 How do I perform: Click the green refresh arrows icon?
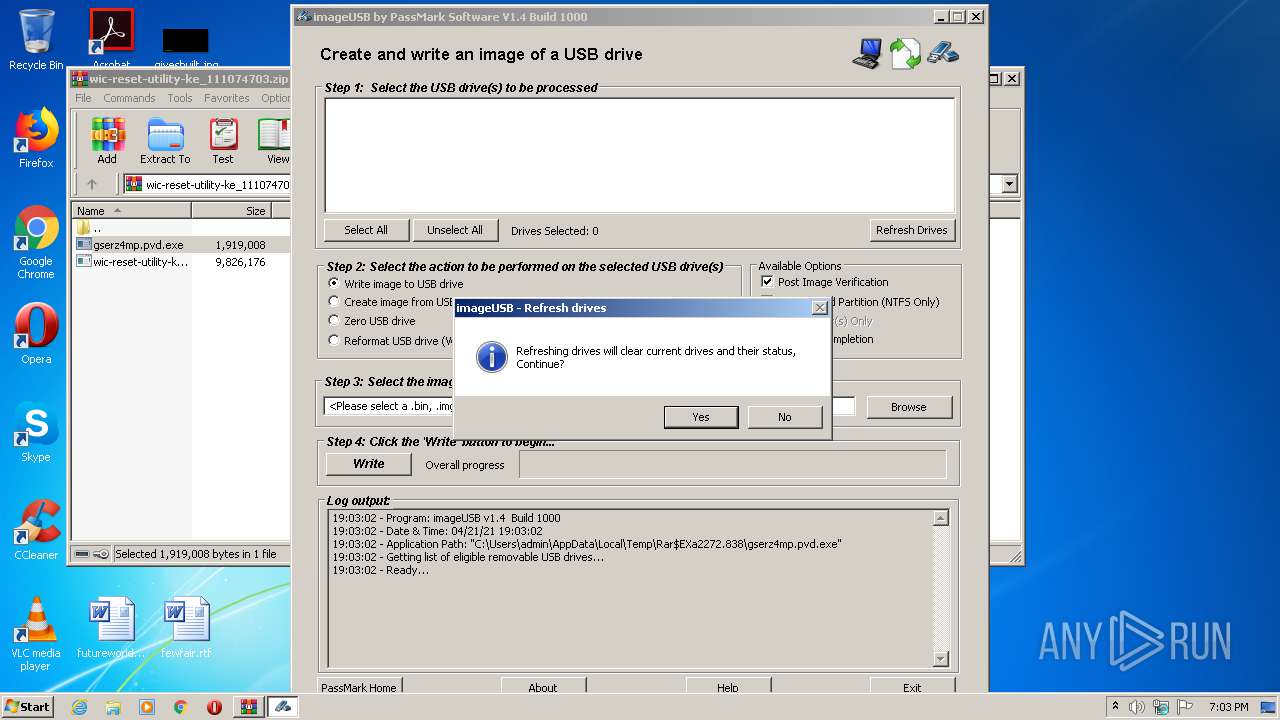pos(905,53)
